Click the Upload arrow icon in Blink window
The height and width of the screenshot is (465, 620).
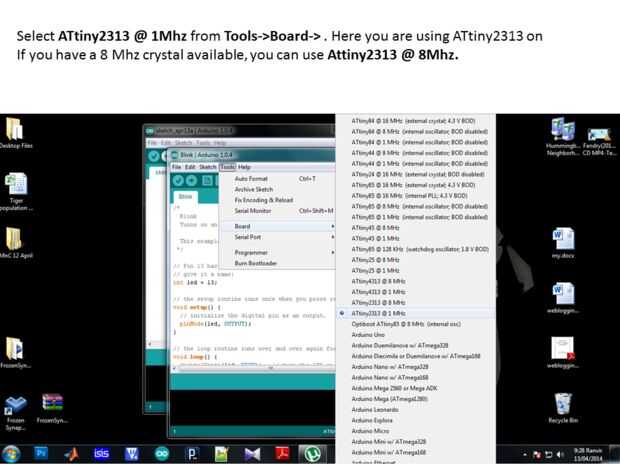click(191, 181)
